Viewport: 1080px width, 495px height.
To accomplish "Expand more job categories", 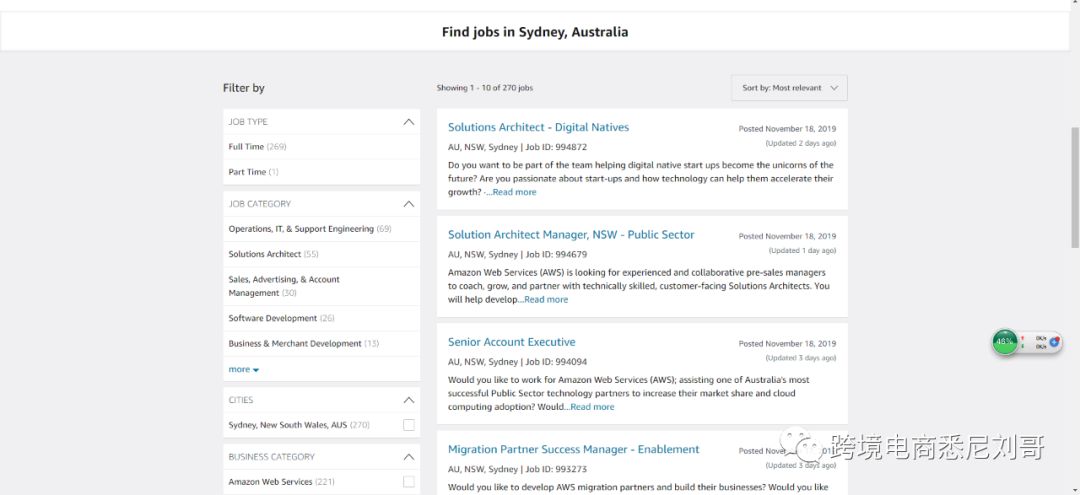I will pyautogui.click(x=243, y=370).
